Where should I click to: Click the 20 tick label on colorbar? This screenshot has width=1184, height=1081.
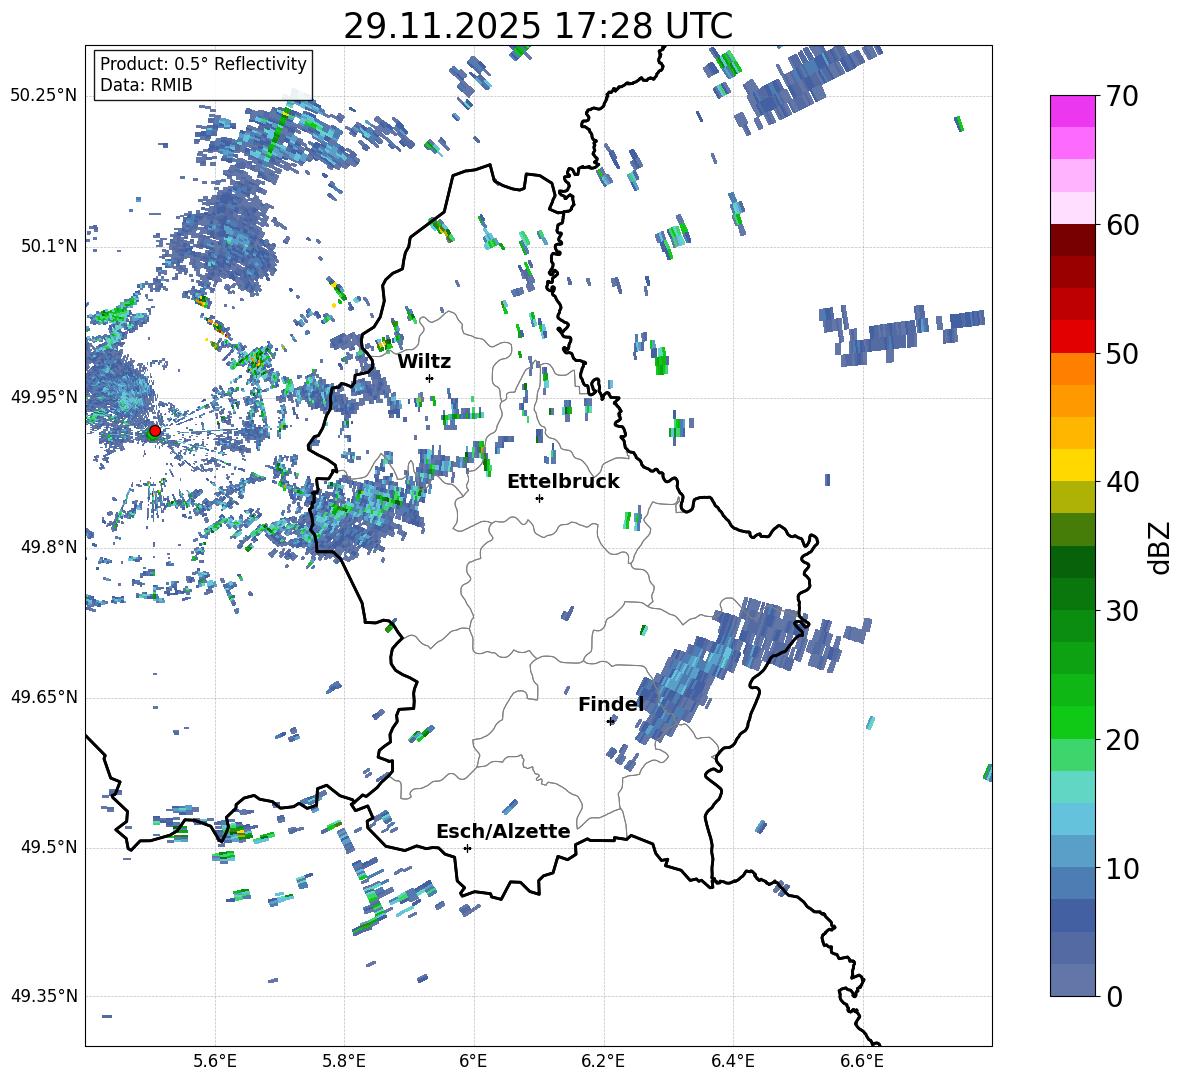1122,739
